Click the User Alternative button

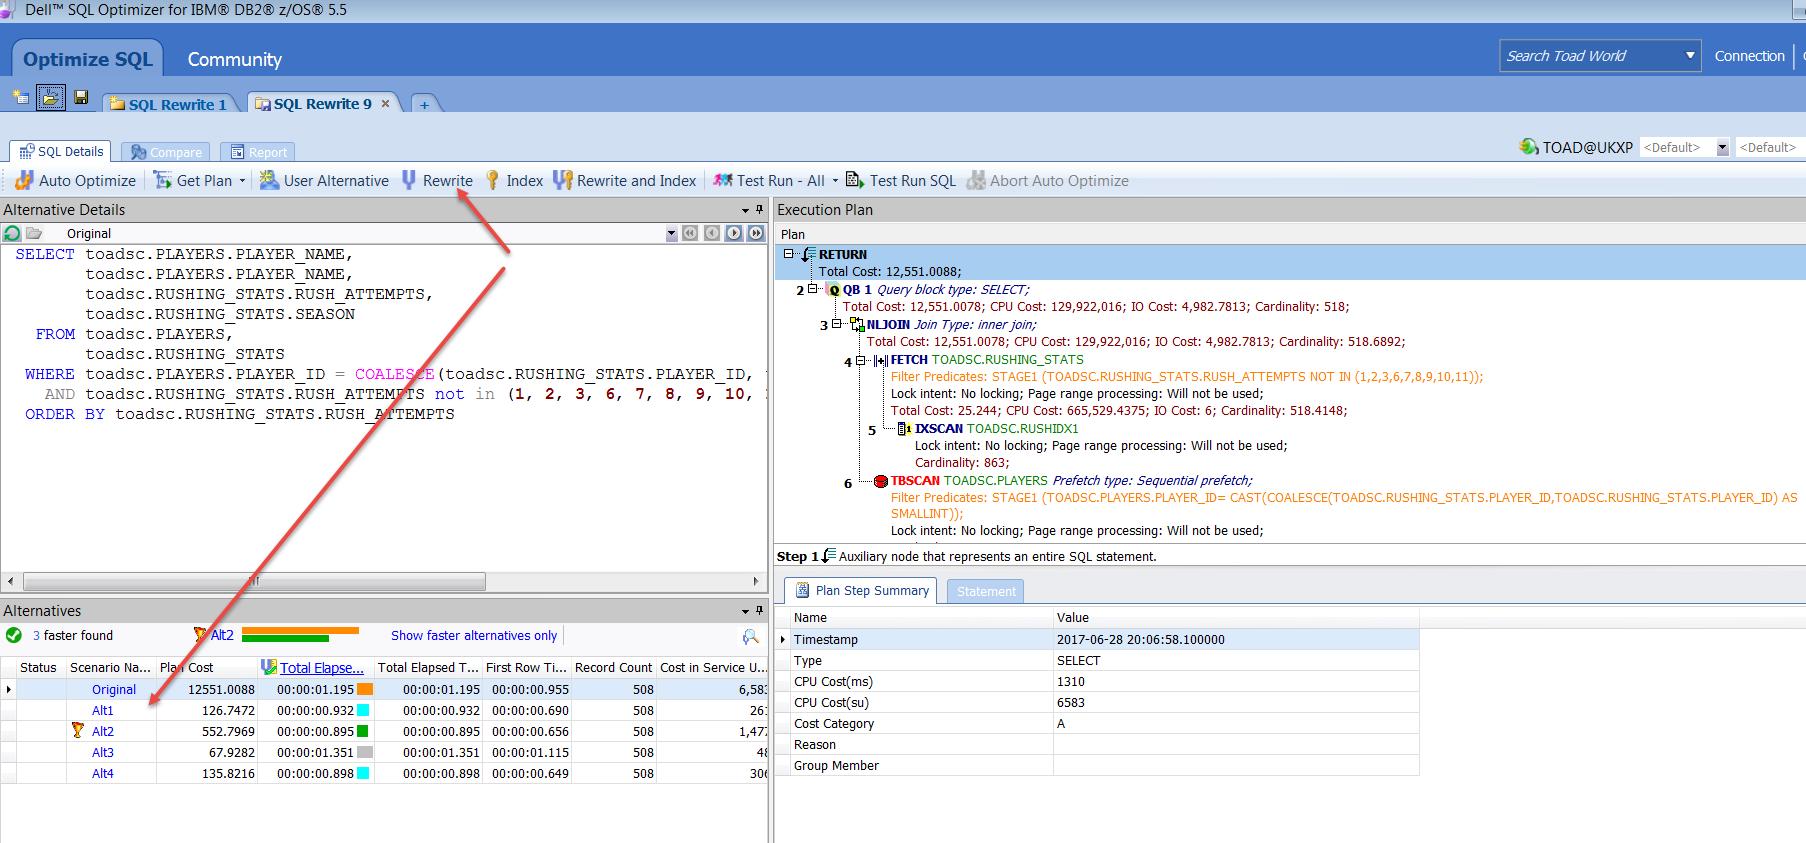click(324, 181)
